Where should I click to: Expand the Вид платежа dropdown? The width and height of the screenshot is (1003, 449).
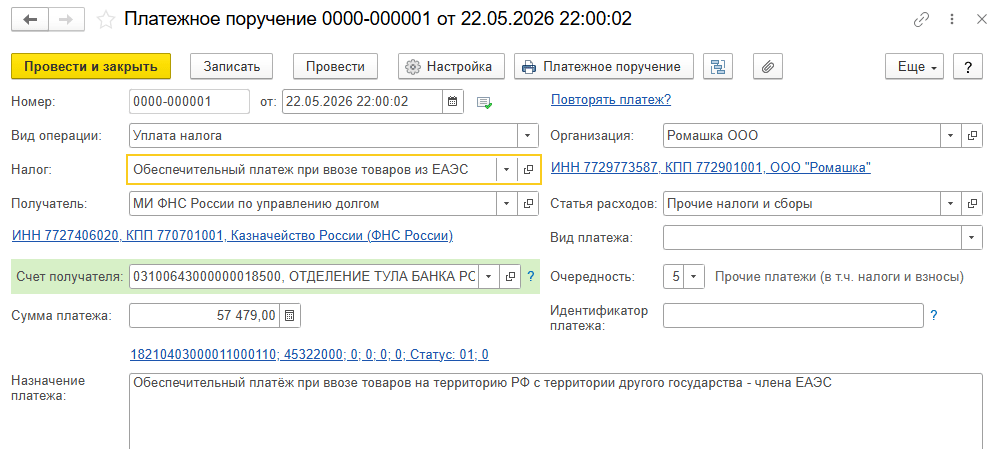tap(972, 238)
